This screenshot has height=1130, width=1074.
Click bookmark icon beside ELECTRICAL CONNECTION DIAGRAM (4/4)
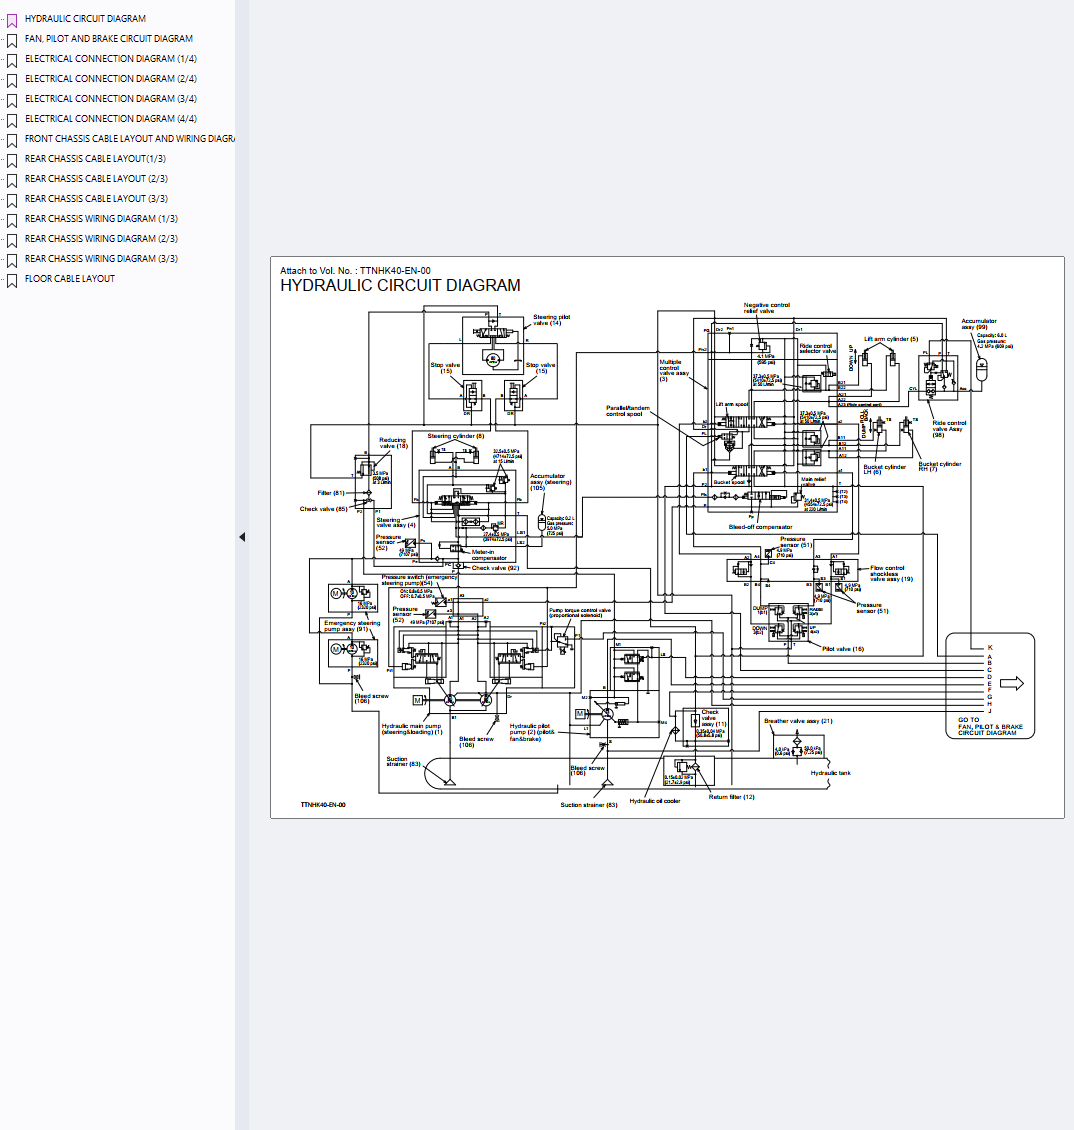click(12, 121)
